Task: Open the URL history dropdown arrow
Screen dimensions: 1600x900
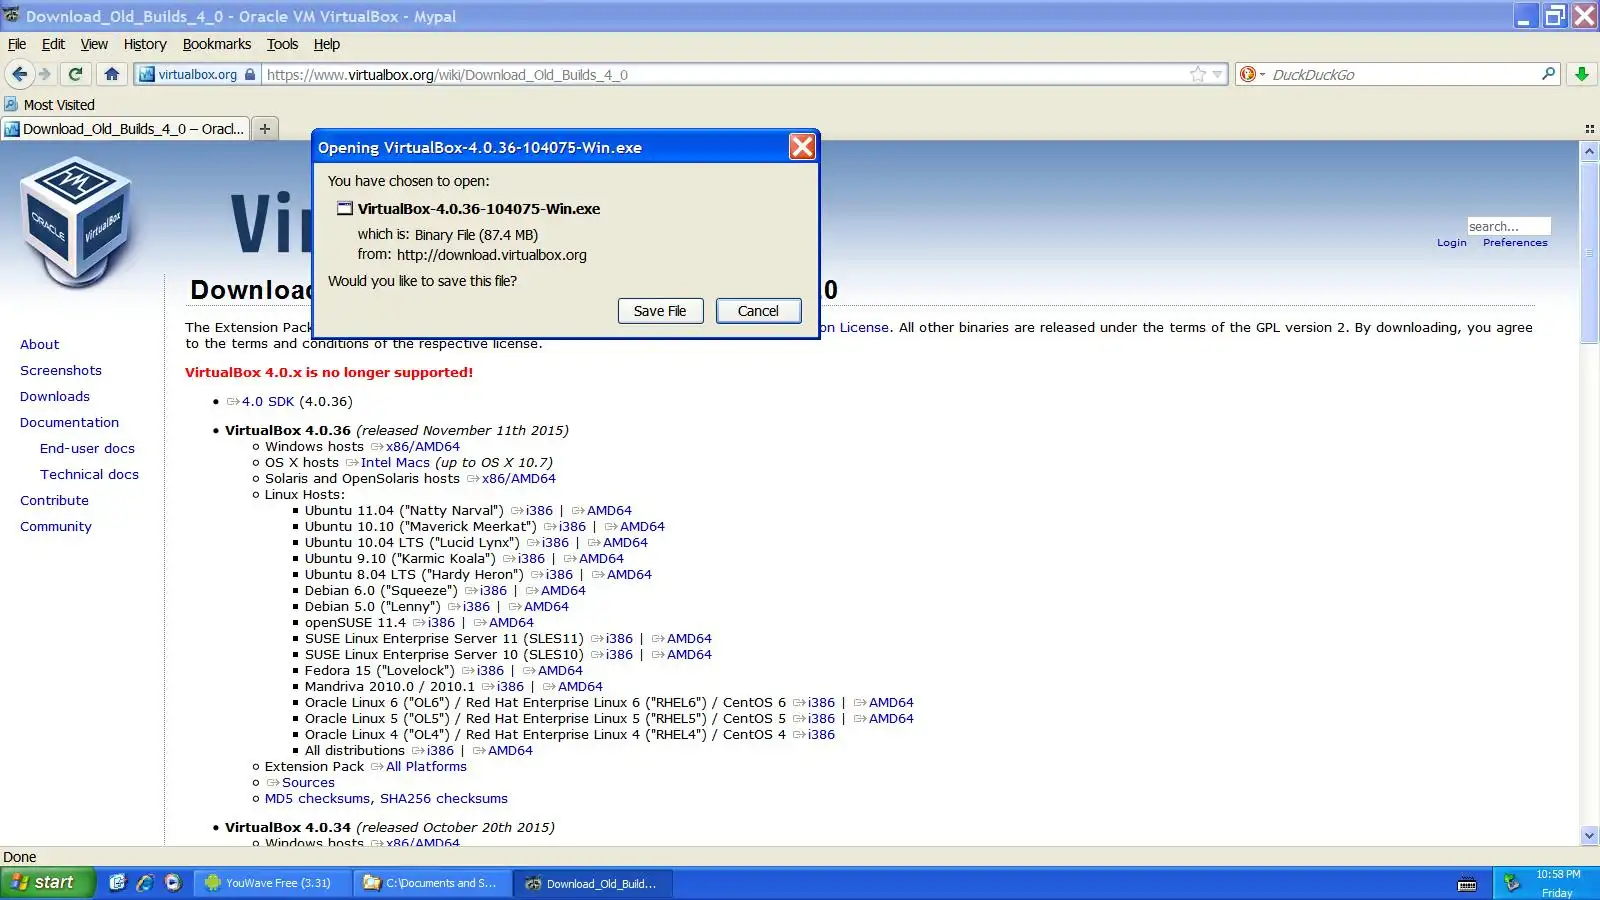Action: 1217,74
